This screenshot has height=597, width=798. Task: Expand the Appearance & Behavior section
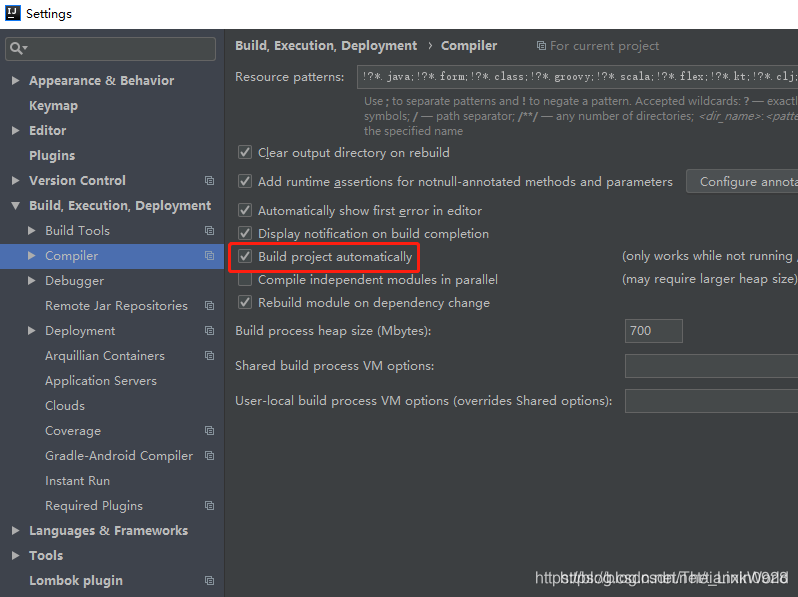pos(15,80)
